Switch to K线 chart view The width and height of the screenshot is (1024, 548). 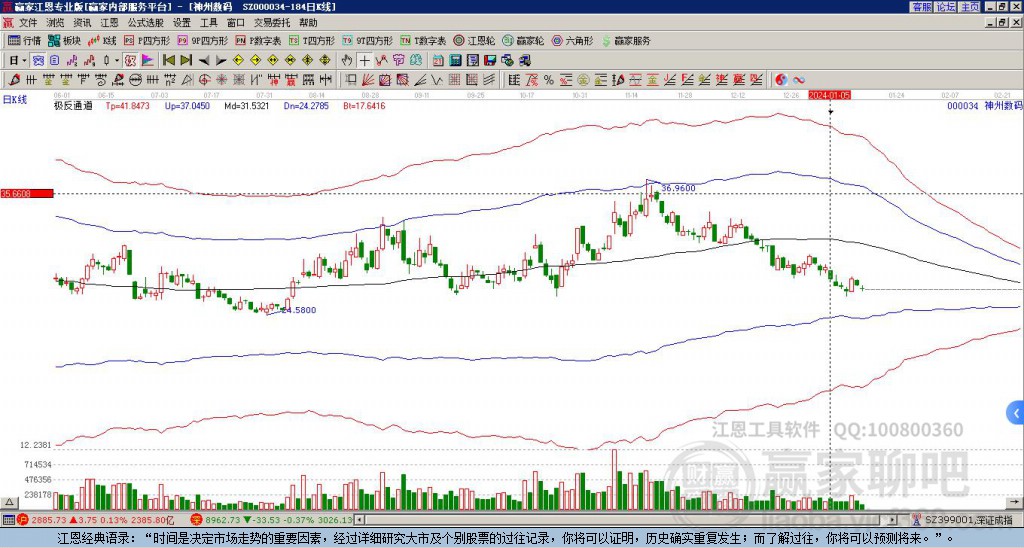click(x=102, y=40)
